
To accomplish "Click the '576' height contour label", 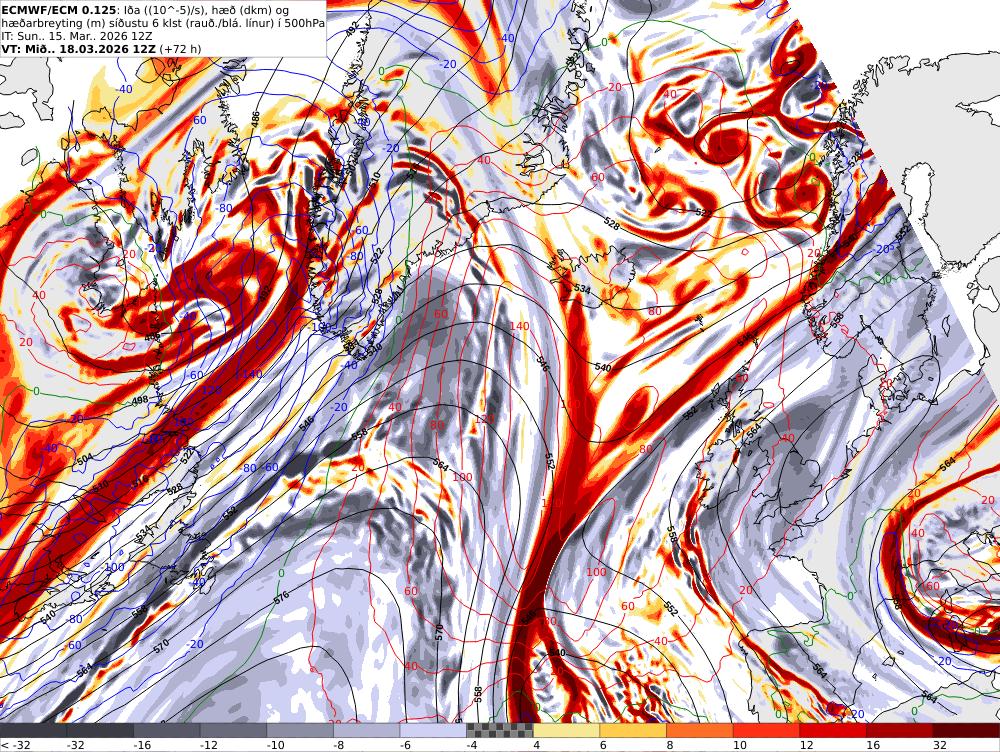I will 281,599.
